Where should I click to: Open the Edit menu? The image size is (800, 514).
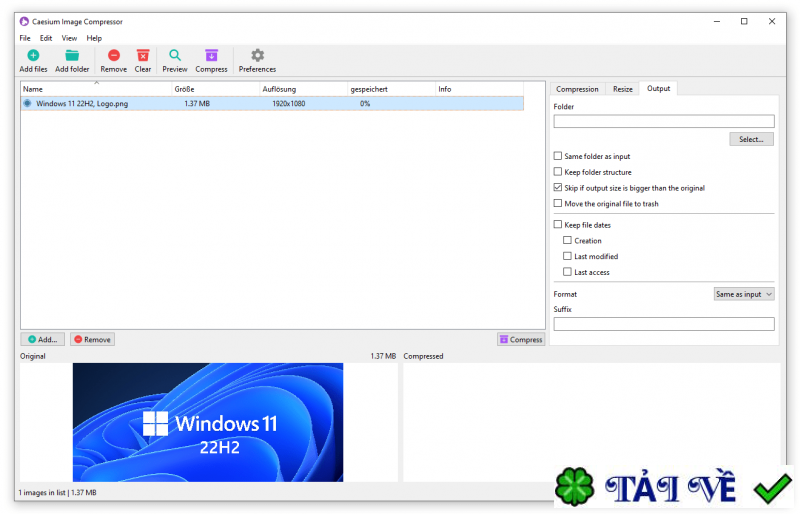coord(46,38)
